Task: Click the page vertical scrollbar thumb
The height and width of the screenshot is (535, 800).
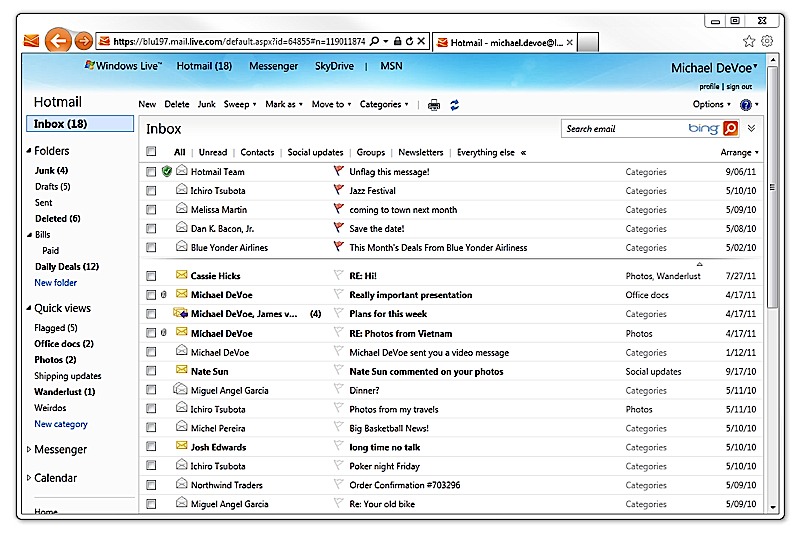Action: [772, 187]
